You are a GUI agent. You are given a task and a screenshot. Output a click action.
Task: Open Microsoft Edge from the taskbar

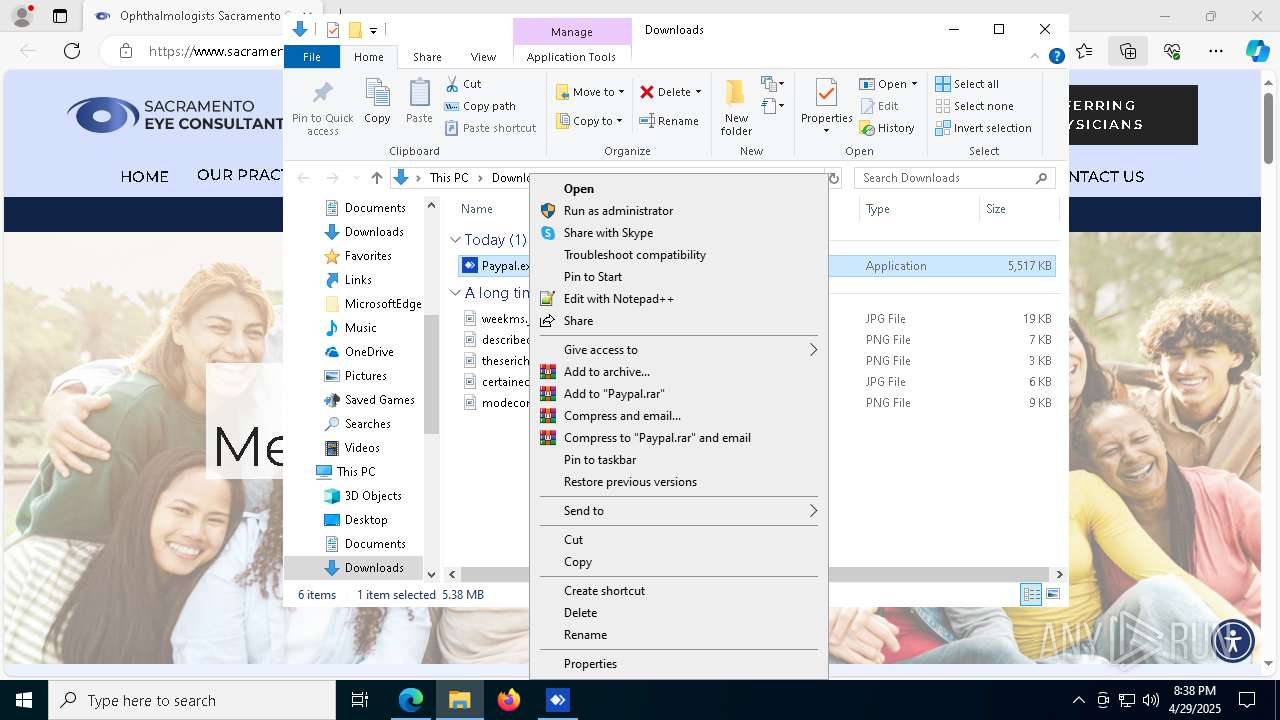tap(411, 700)
